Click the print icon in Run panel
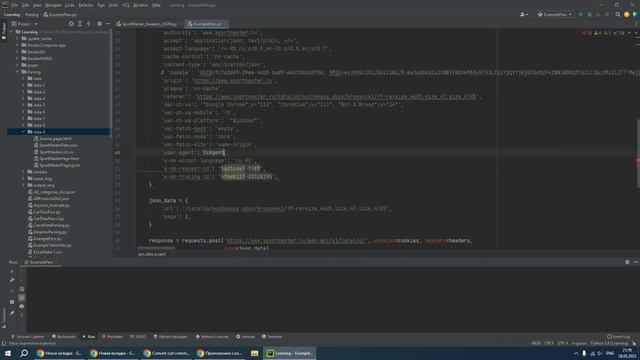Image resolution: width=640 pixels, height=360 pixels. click(x=21, y=306)
